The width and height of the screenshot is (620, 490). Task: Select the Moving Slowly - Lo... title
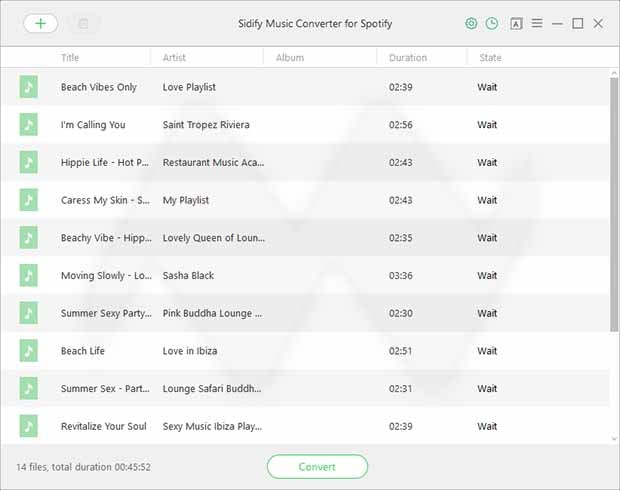click(x=106, y=276)
